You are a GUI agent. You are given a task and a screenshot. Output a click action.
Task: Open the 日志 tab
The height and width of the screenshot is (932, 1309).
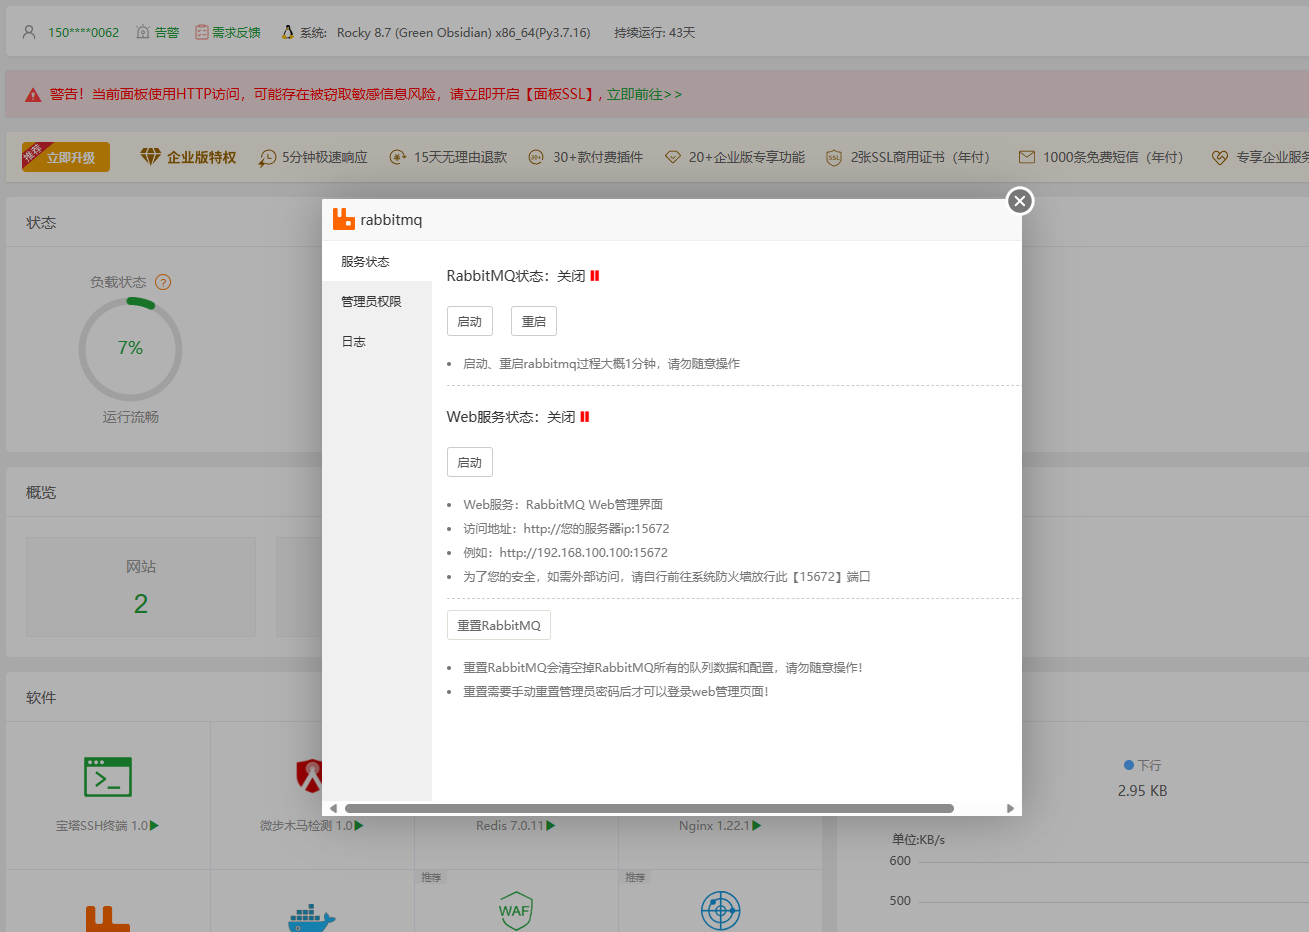[377, 341]
